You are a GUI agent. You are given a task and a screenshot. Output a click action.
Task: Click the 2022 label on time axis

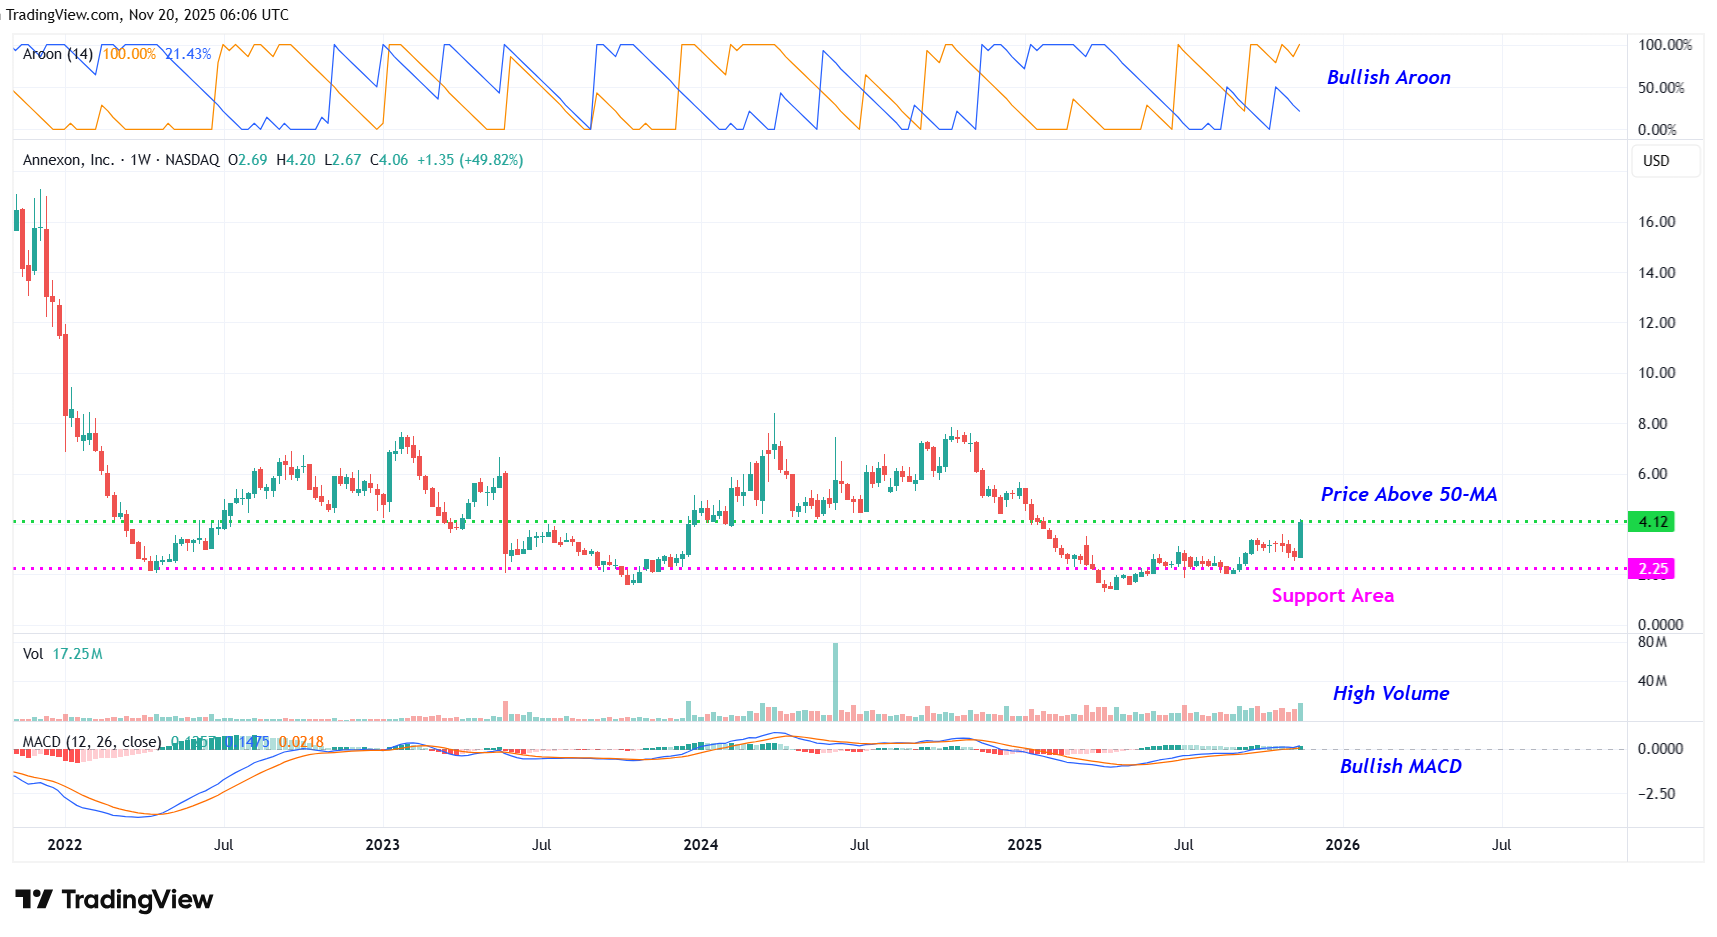pyautogui.click(x=65, y=845)
